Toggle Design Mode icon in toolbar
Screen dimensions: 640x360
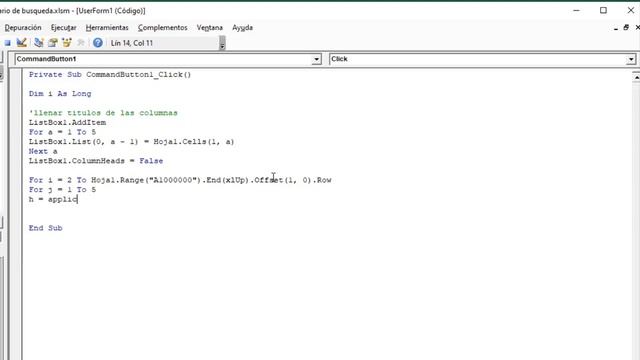pos(22,42)
